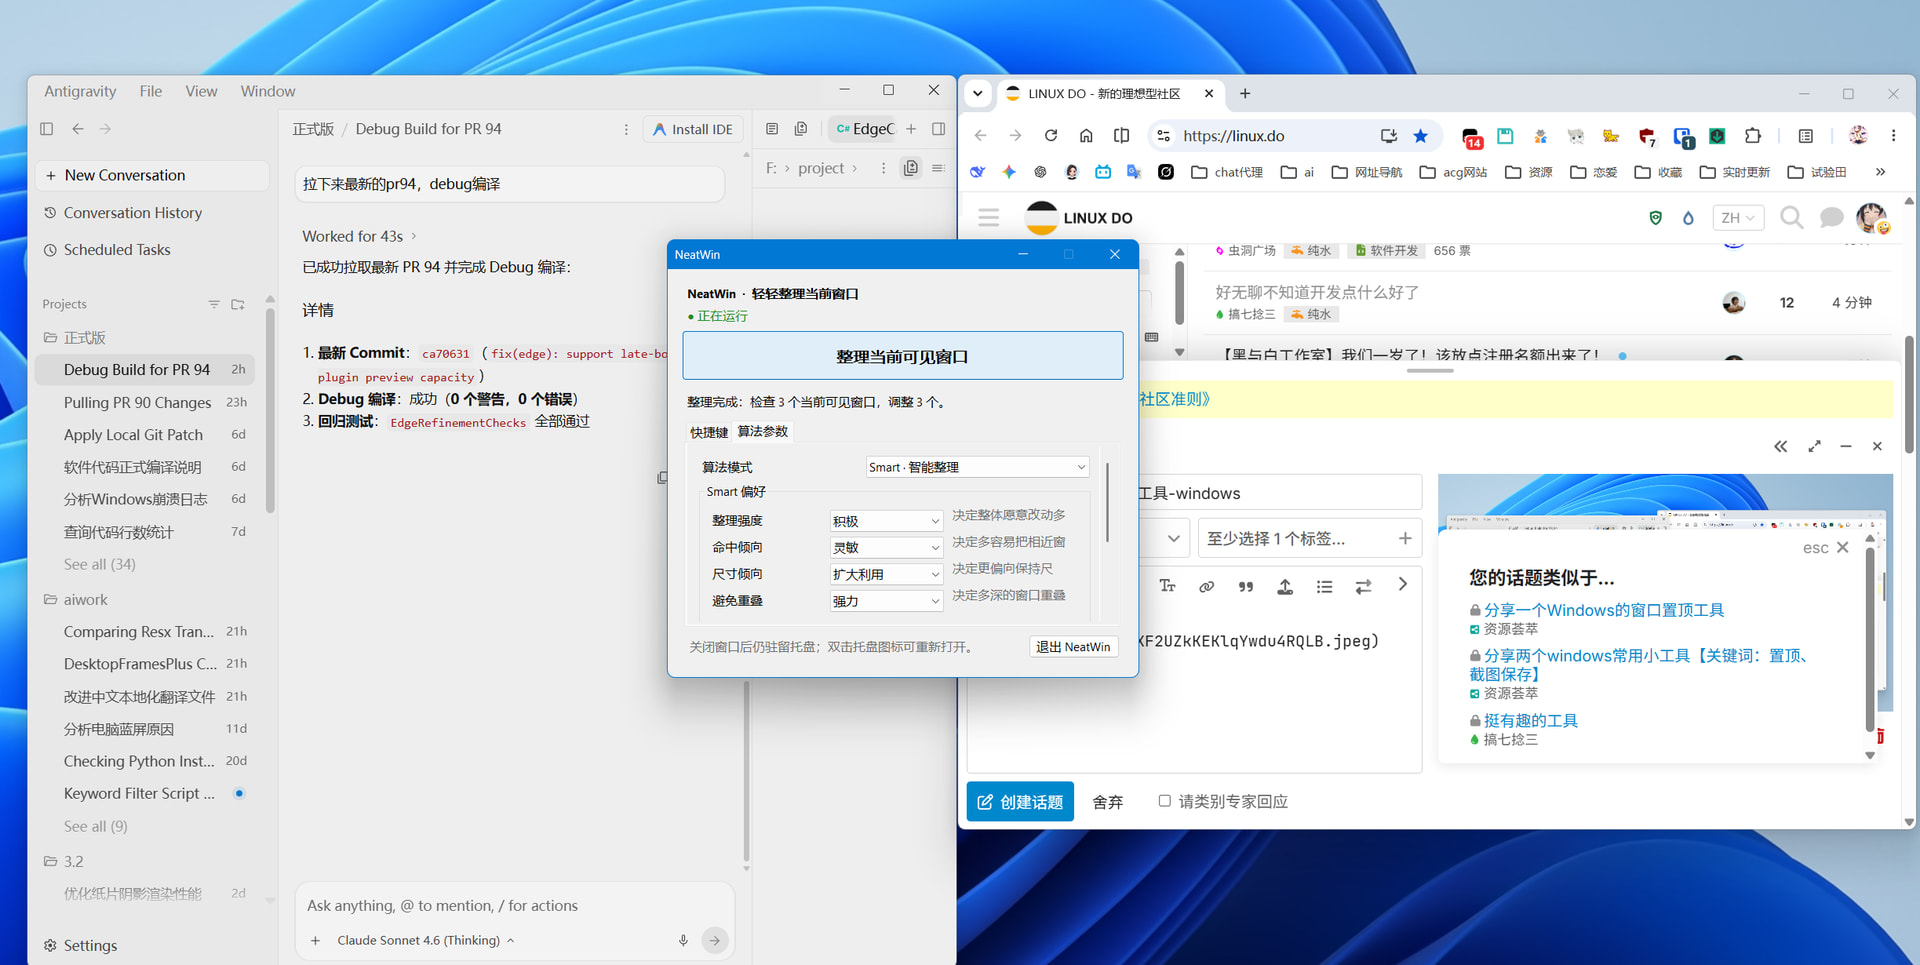Click 舍弃 to discard draft
The width and height of the screenshot is (1920, 965).
(1107, 802)
